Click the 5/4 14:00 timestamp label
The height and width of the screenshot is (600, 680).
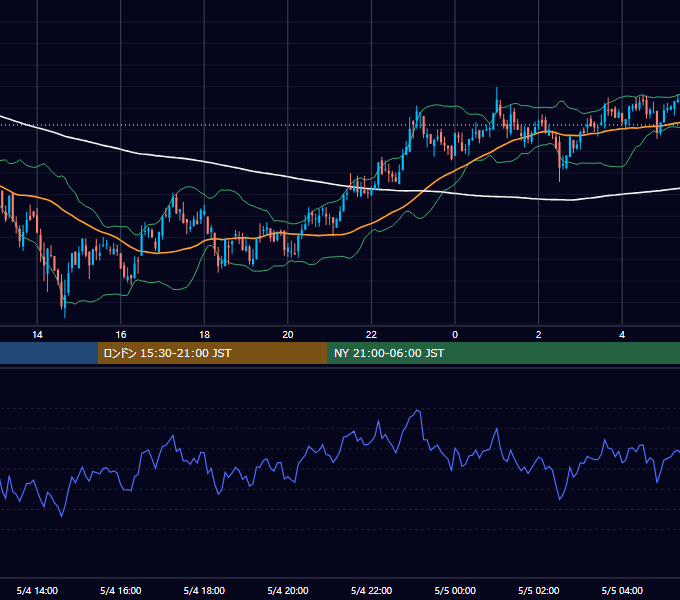click(37, 591)
